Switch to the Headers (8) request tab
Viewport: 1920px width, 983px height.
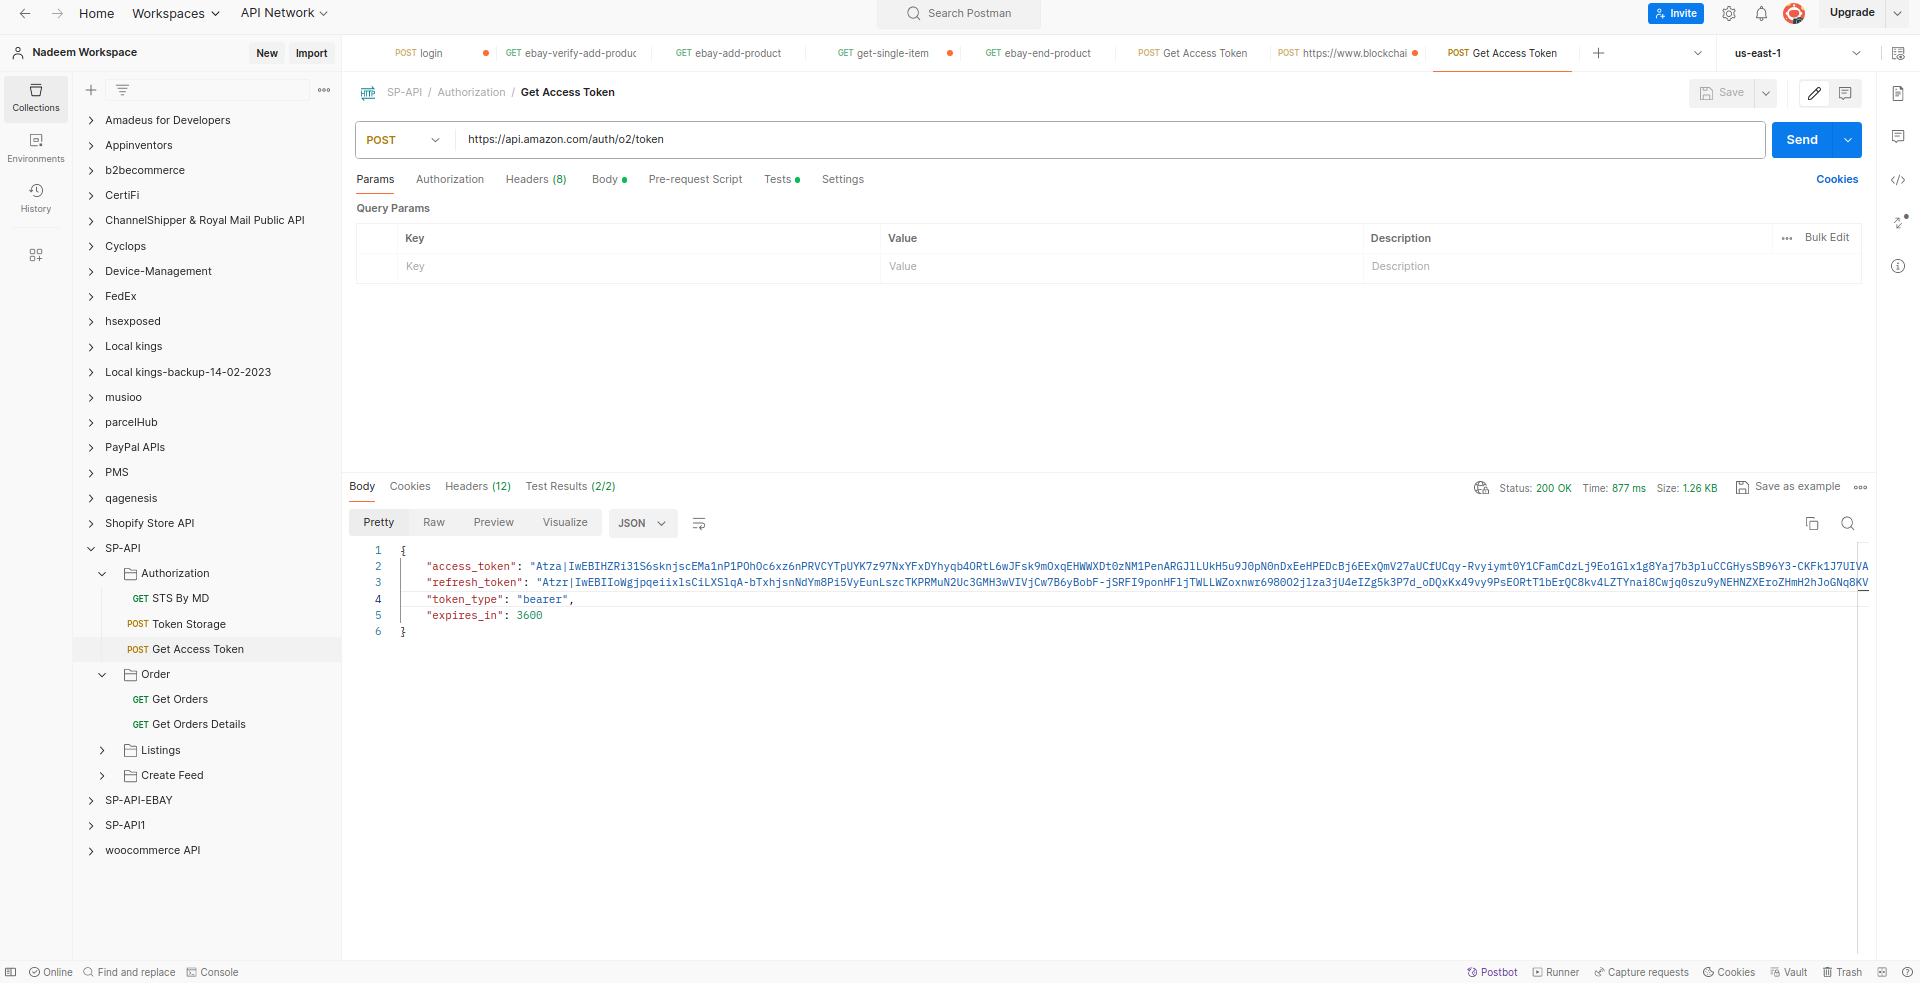(x=535, y=179)
